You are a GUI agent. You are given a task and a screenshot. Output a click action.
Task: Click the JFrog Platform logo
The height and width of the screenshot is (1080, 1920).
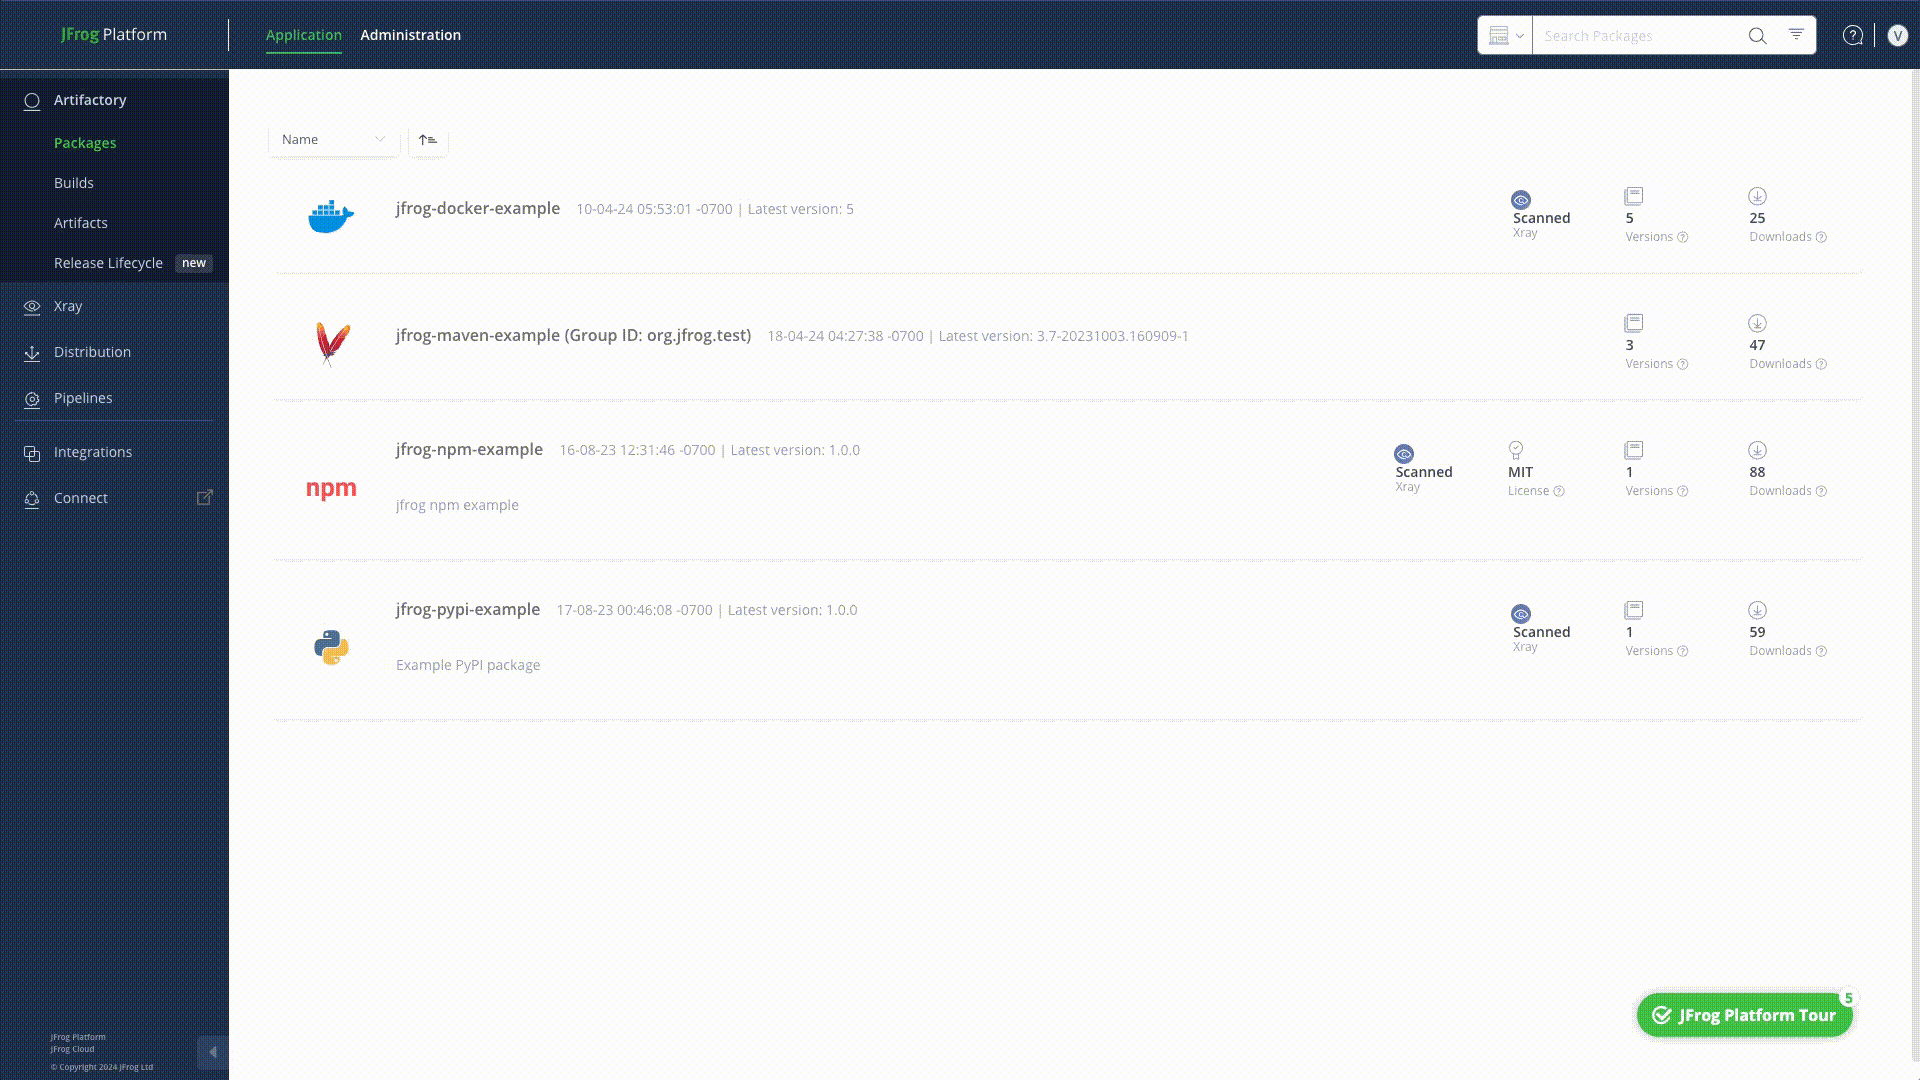114,34
